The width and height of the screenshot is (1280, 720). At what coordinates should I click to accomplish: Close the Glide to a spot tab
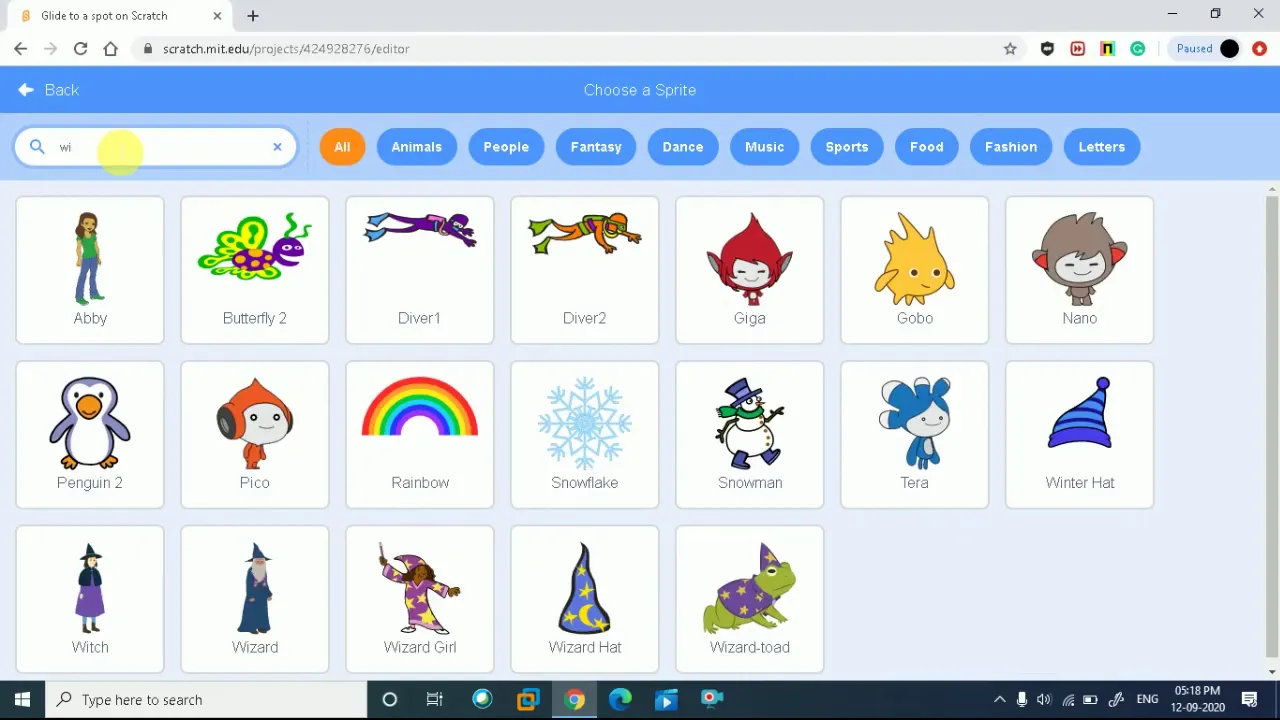tap(217, 16)
